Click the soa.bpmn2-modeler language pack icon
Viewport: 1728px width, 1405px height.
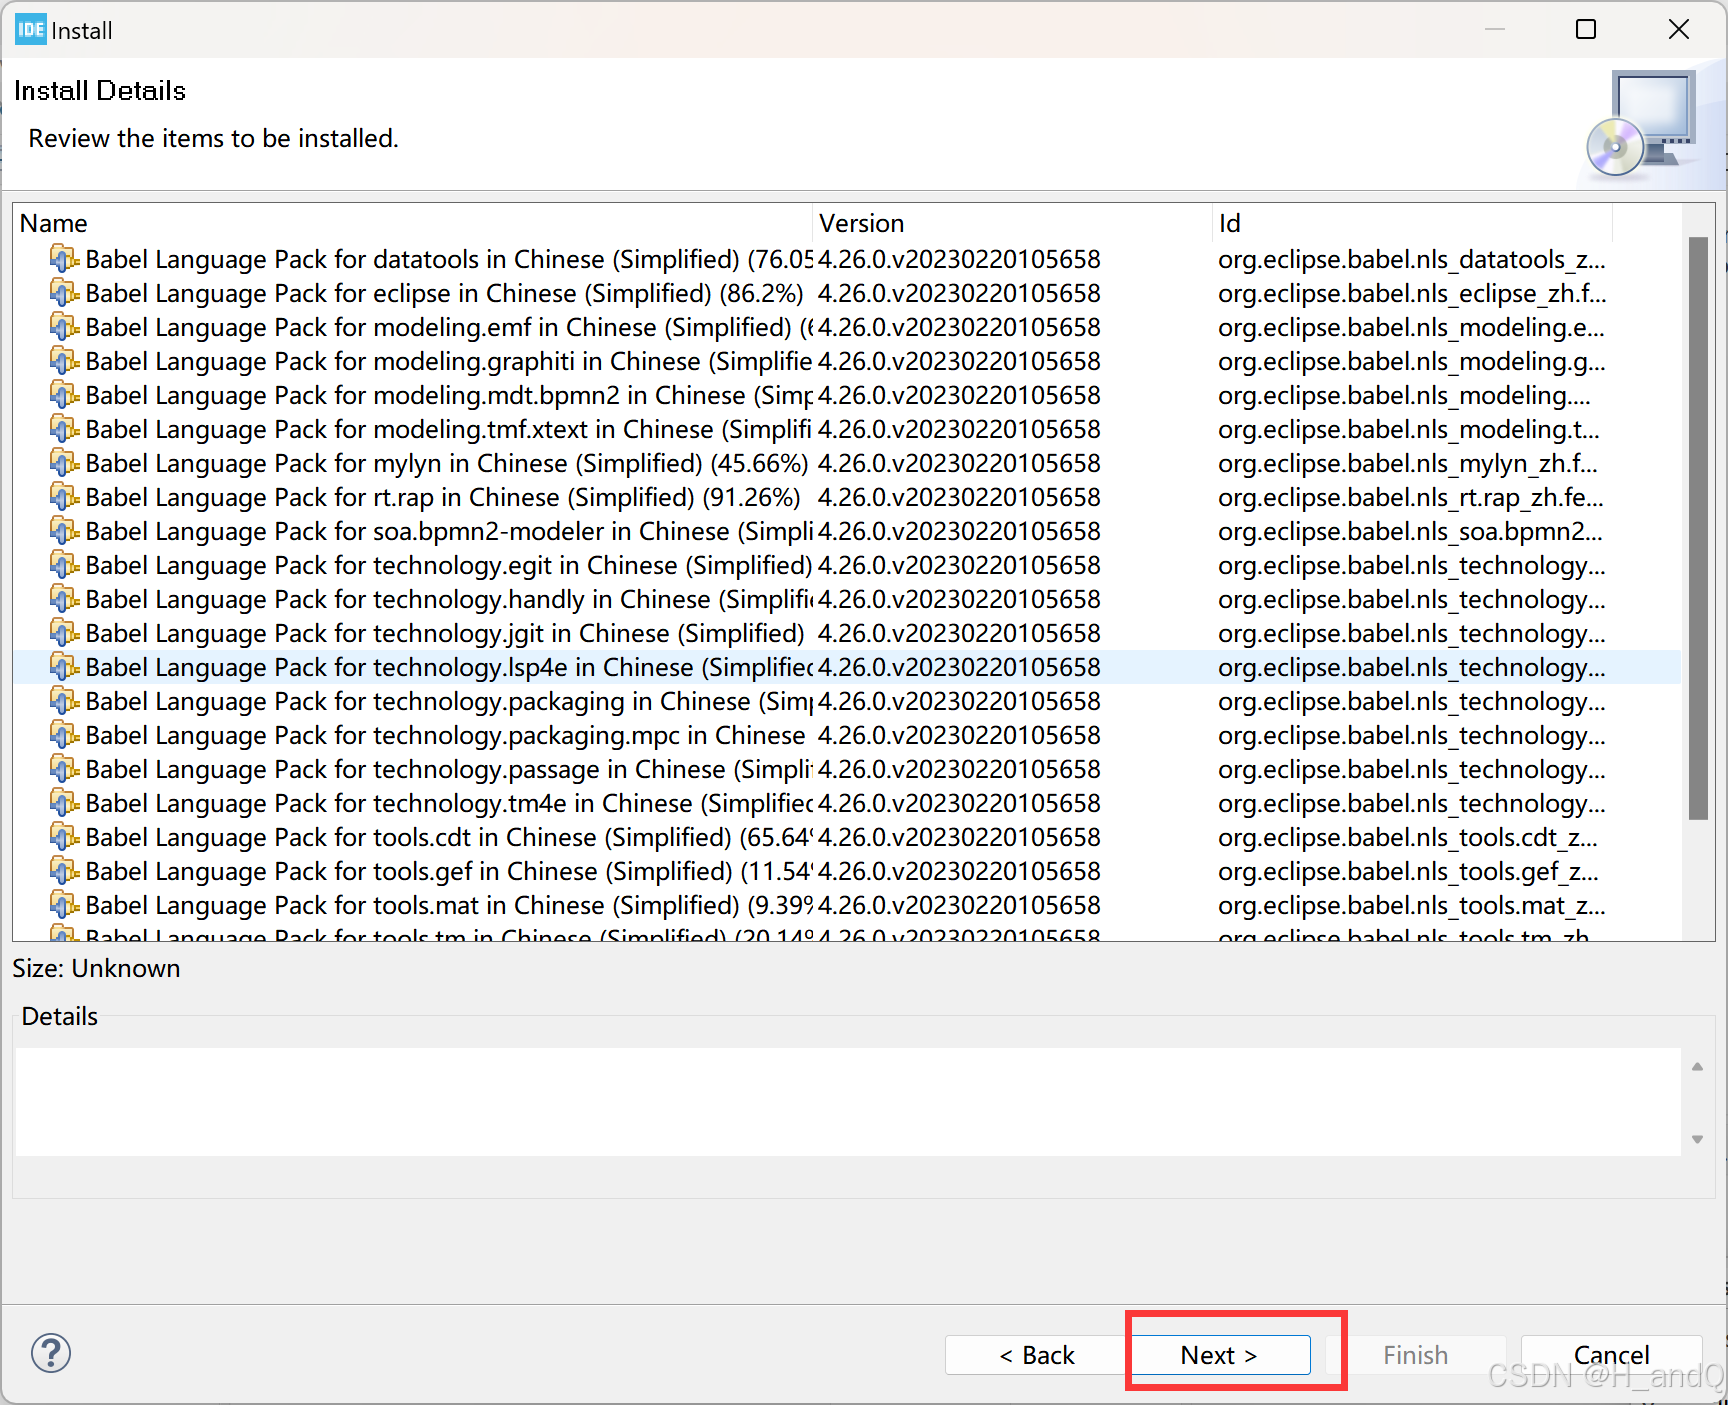point(64,531)
